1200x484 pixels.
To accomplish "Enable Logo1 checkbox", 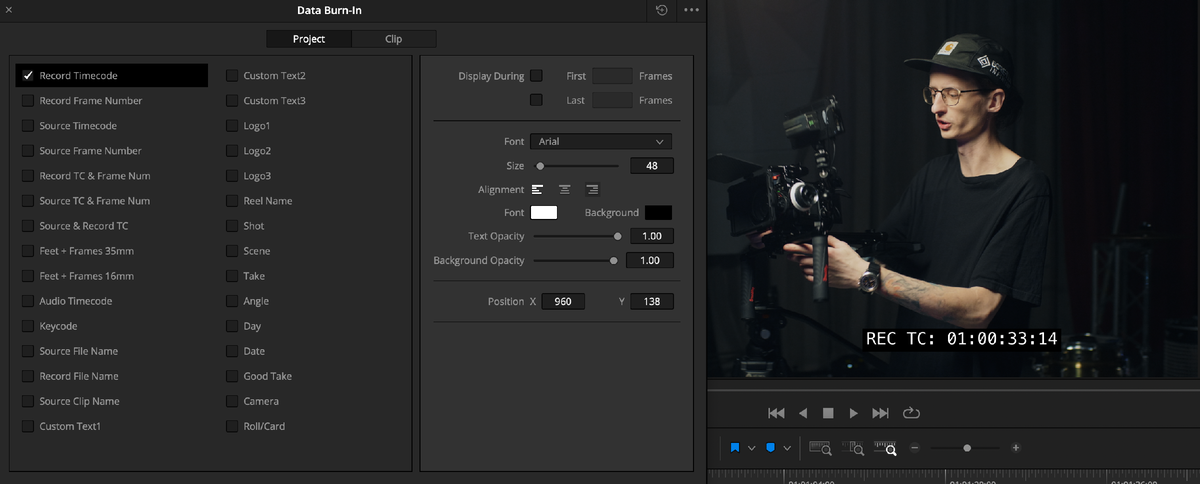I will click(232, 126).
